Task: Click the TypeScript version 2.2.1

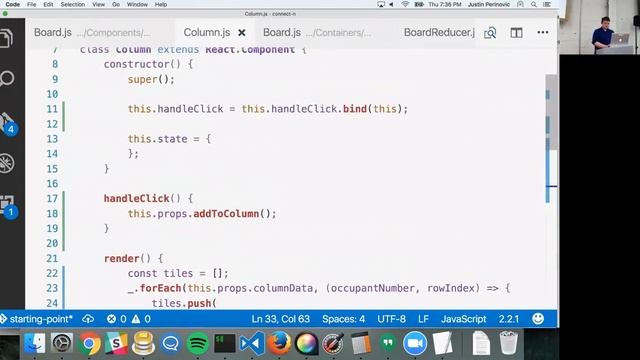Action: [x=509, y=319]
